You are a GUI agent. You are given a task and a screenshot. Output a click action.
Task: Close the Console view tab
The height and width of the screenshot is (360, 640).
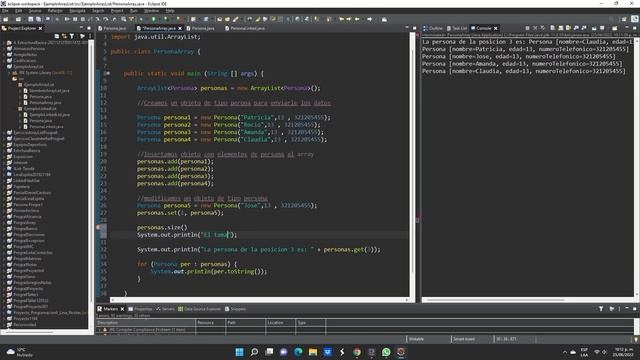click(x=496, y=28)
